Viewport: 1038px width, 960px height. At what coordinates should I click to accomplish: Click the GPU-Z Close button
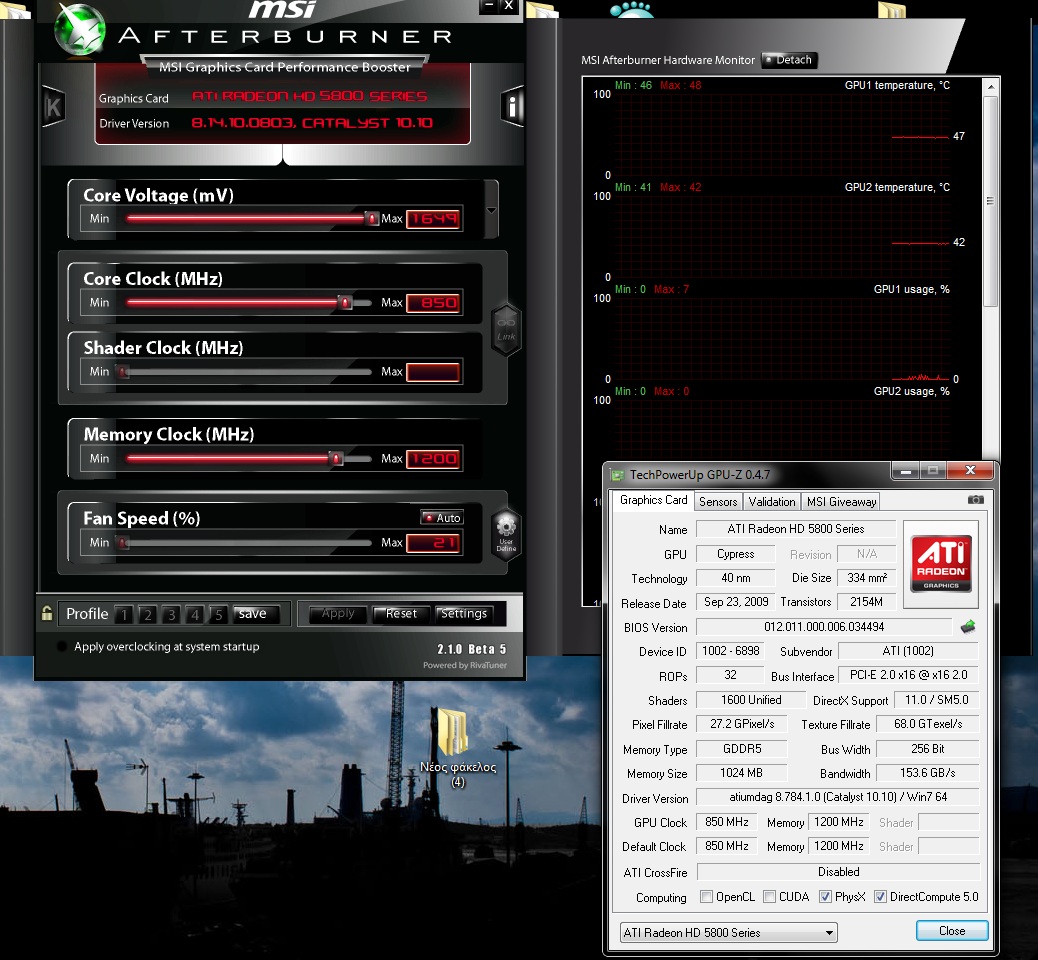coord(952,931)
